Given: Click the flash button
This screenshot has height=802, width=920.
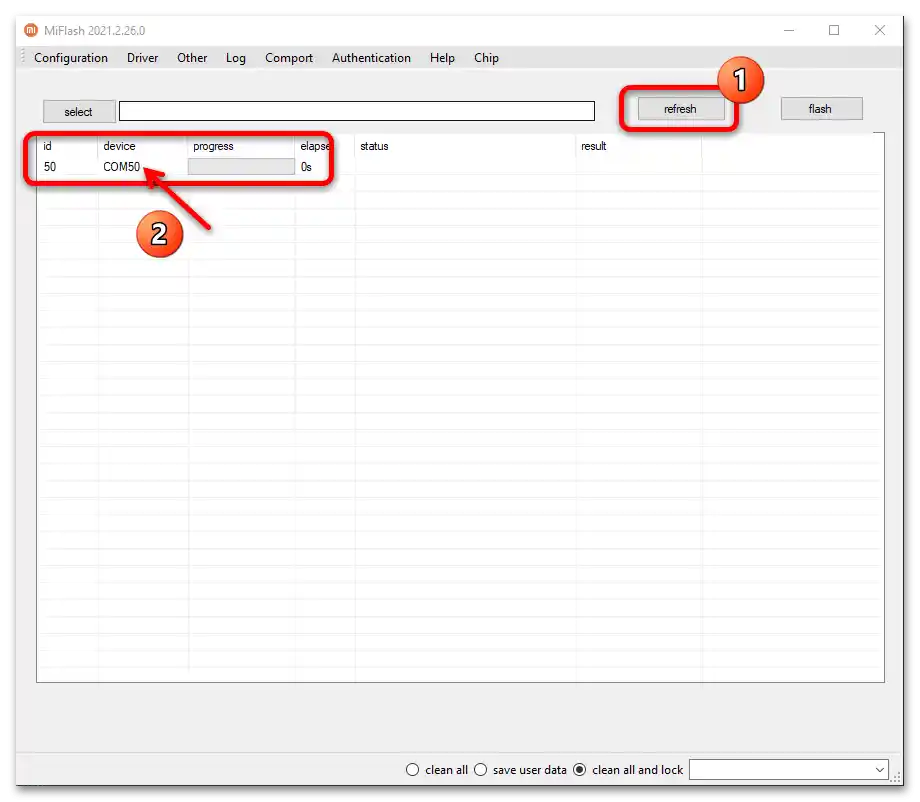Looking at the screenshot, I should (821, 109).
